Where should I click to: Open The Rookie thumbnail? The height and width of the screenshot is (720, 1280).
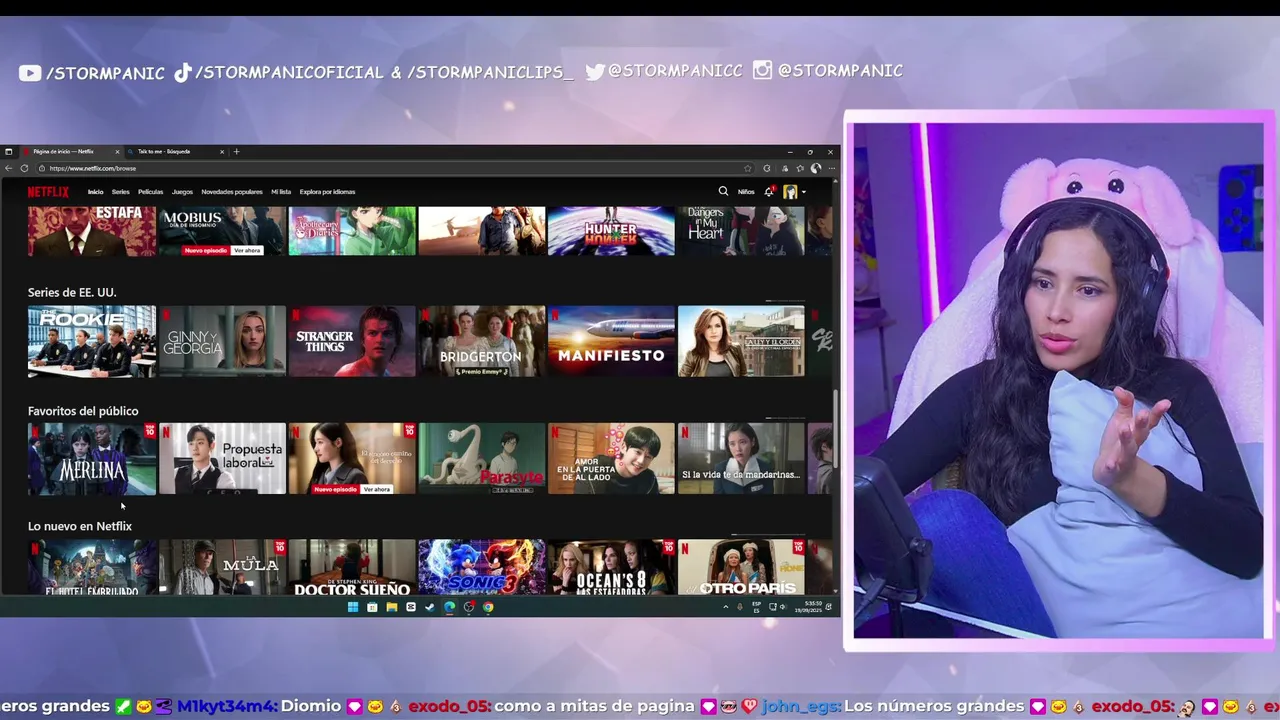pyautogui.click(x=92, y=341)
